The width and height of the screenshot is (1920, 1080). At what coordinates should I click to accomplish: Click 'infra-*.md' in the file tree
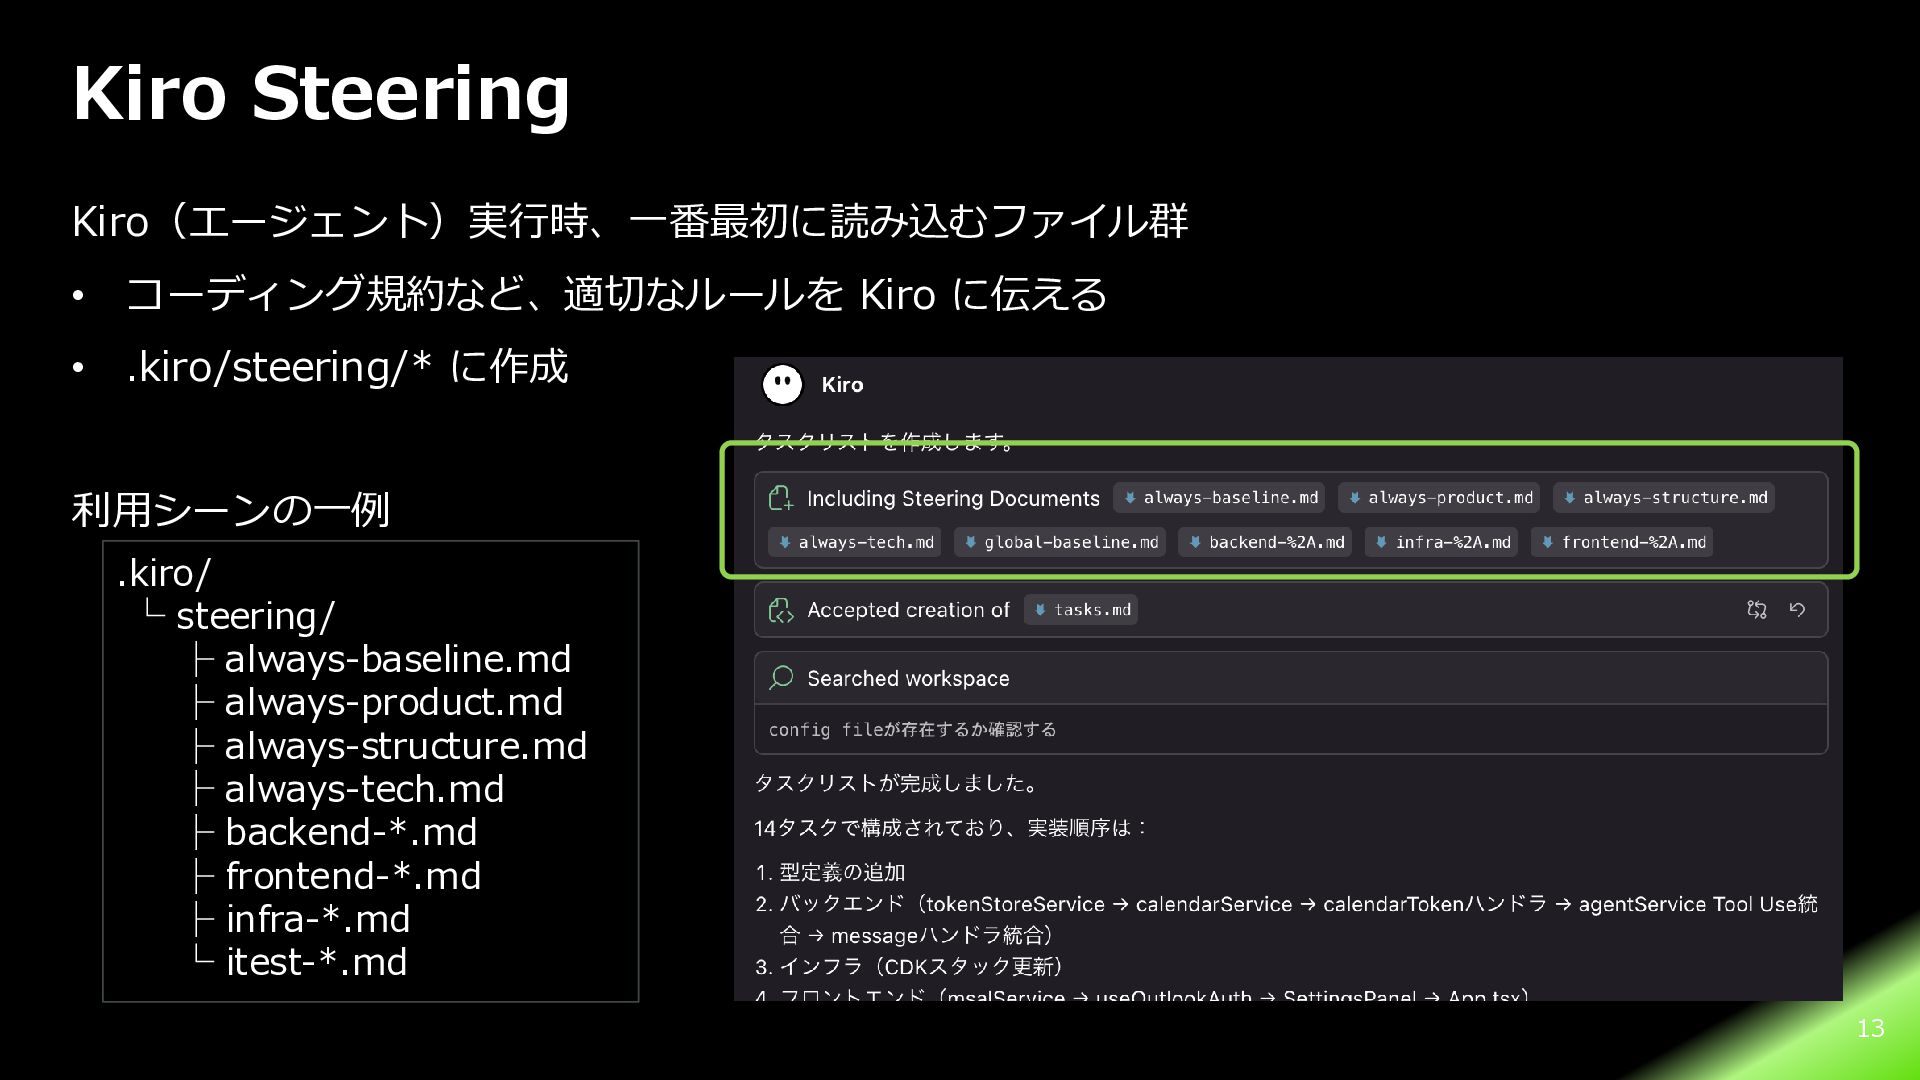coord(318,919)
